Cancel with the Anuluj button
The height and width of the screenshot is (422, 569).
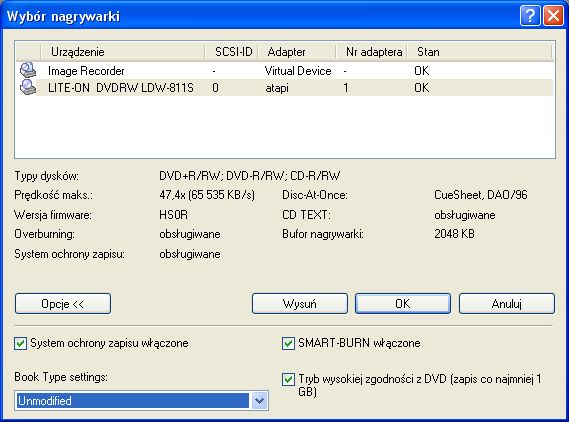(x=507, y=303)
